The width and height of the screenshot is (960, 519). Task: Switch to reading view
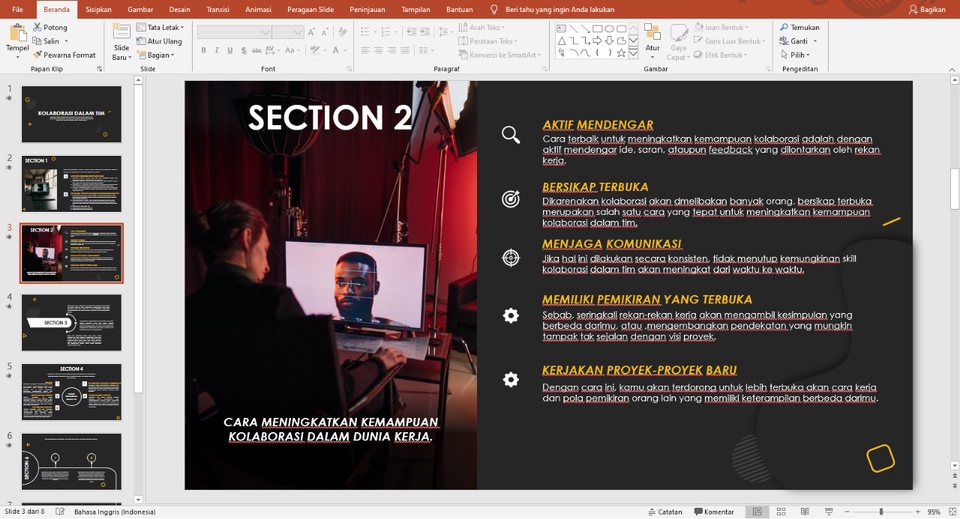[x=805, y=512]
